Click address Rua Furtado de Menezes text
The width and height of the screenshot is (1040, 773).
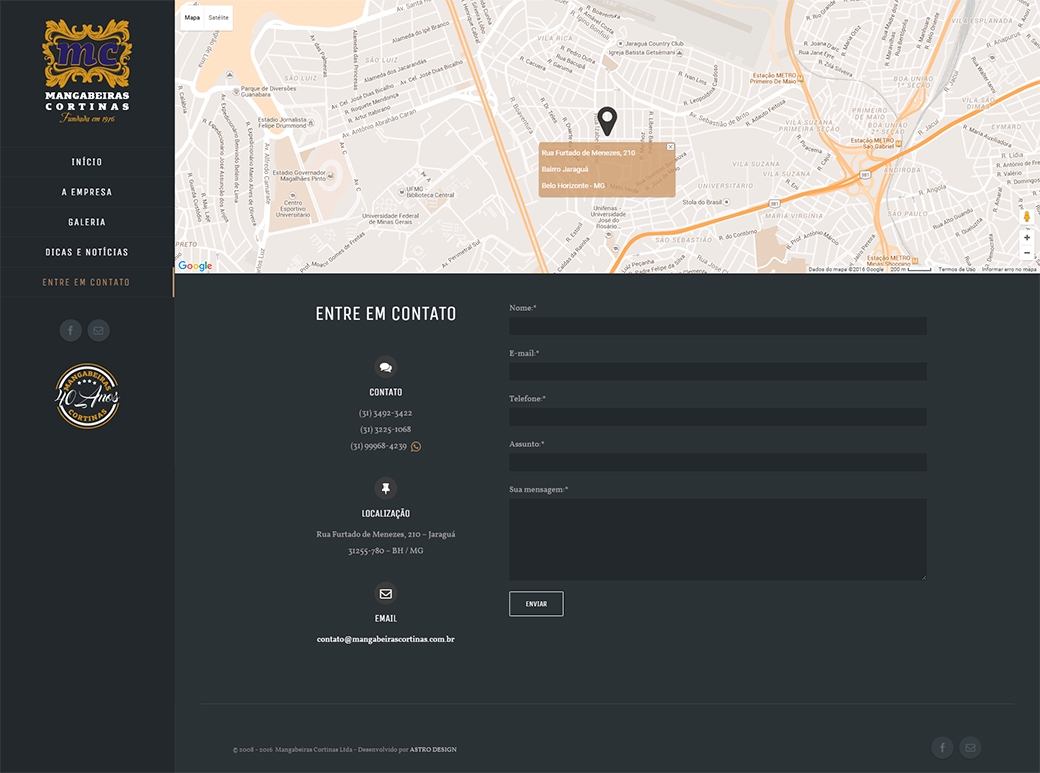point(385,534)
